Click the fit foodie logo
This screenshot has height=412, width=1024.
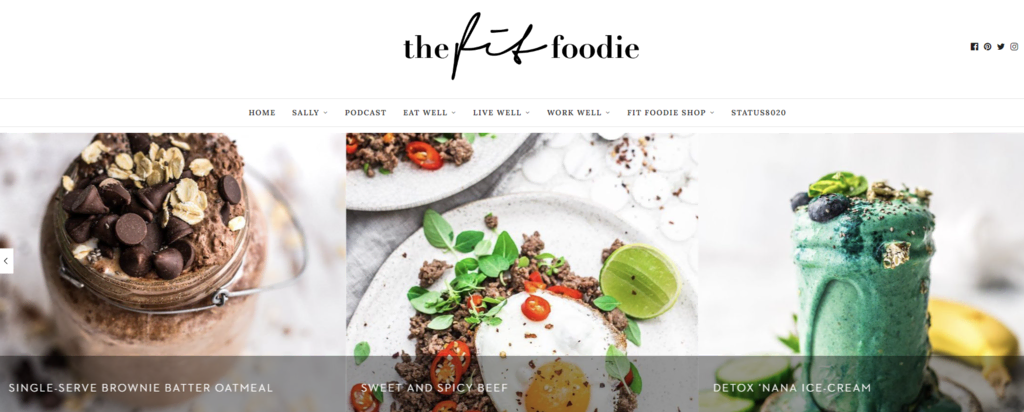(x=520, y=46)
